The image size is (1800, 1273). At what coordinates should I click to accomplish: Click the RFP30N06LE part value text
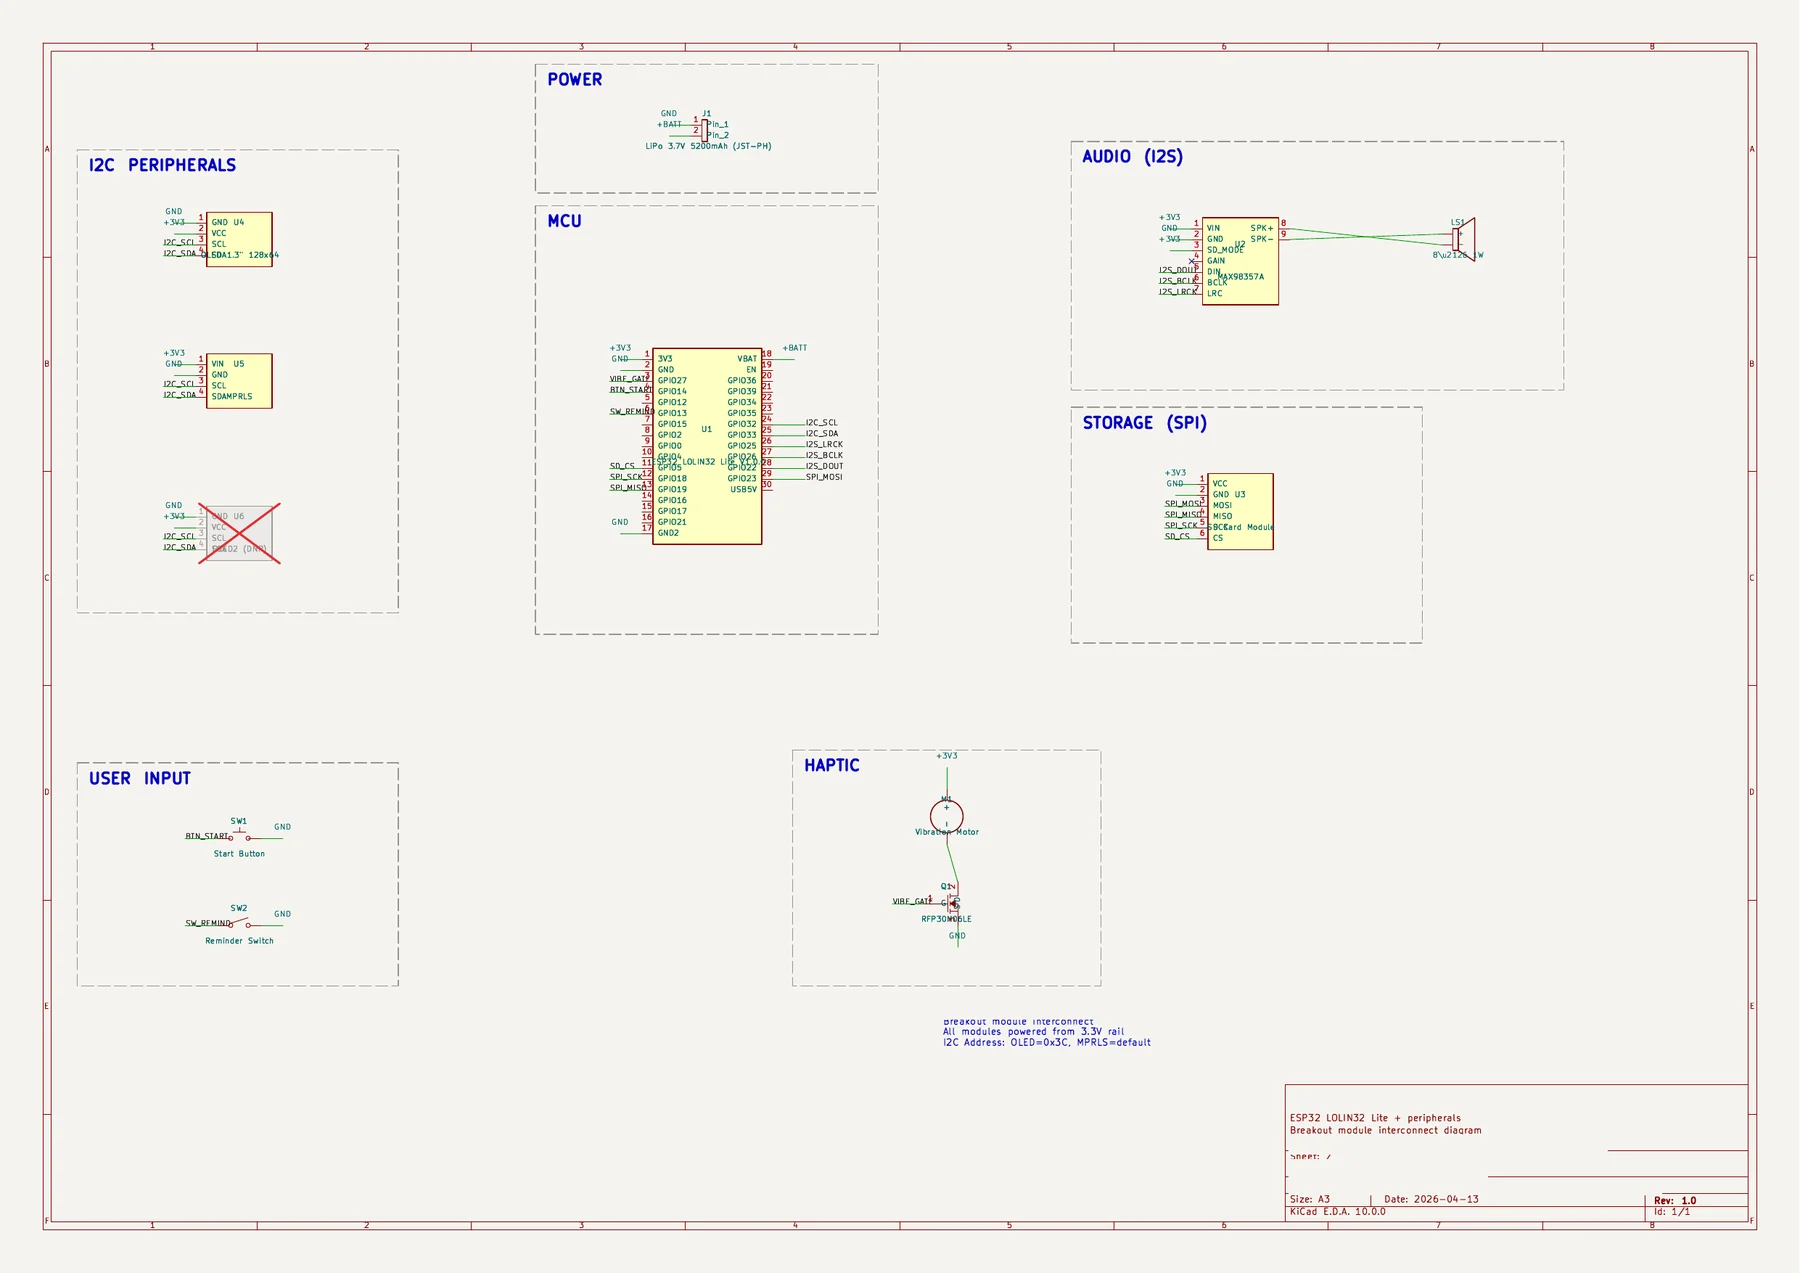point(946,919)
